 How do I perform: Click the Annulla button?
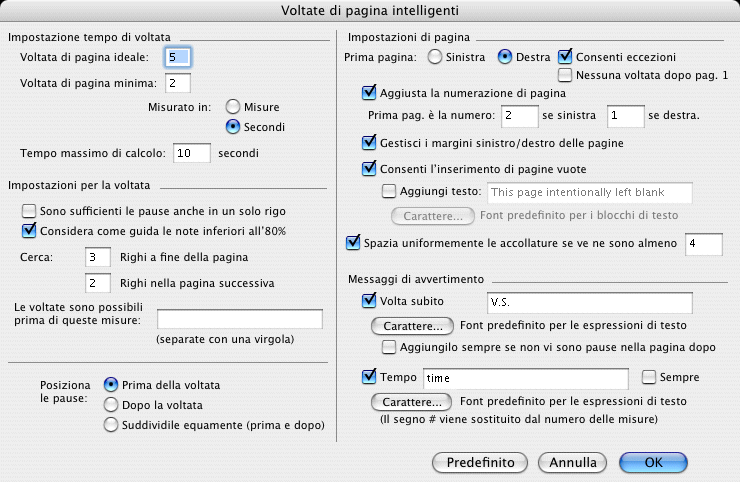point(572,462)
